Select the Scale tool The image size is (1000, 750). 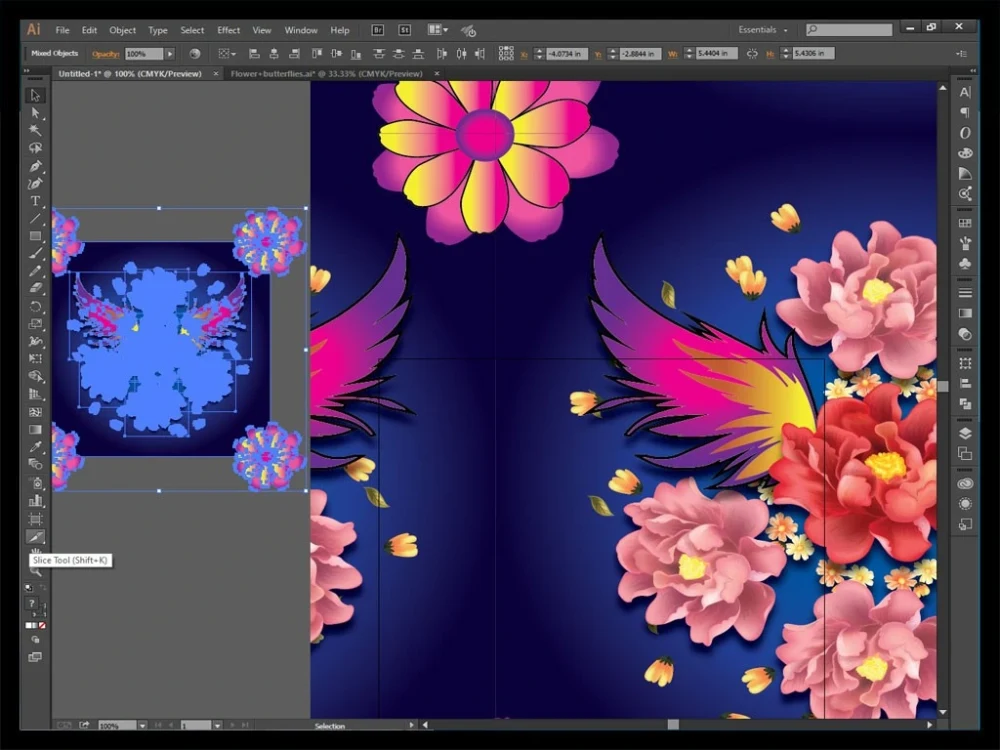pos(35,324)
